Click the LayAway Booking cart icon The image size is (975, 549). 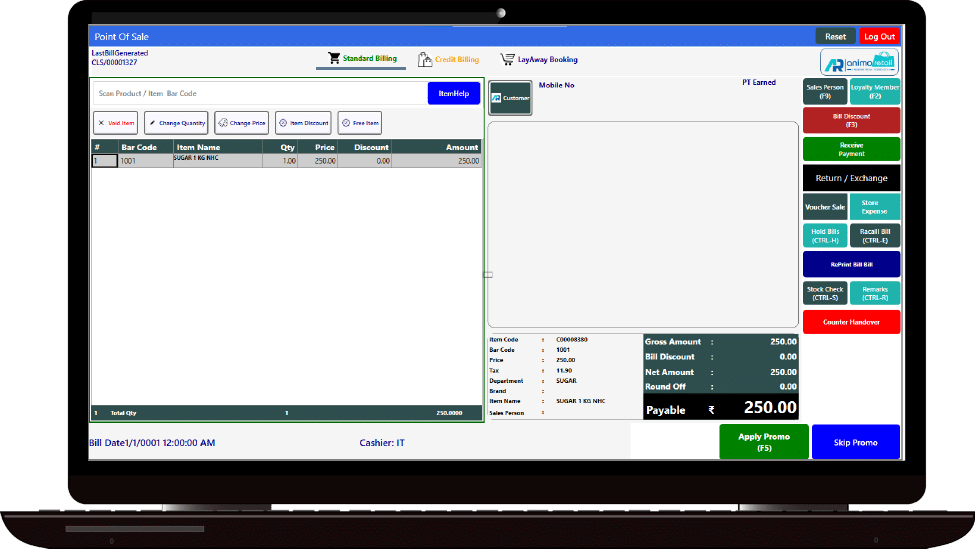(x=508, y=60)
